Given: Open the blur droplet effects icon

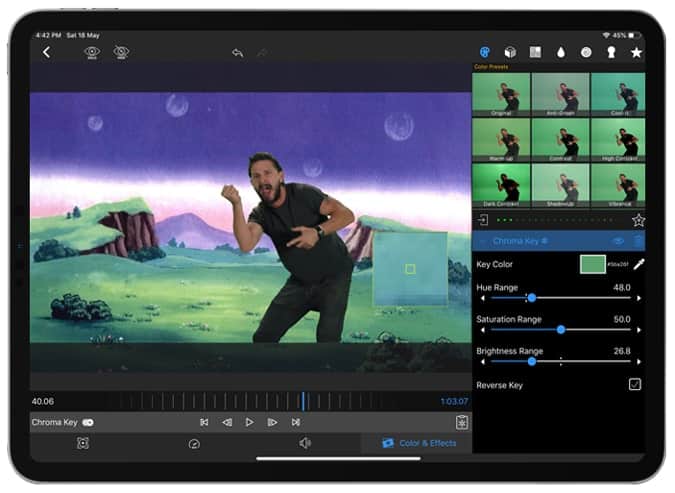Looking at the screenshot, I should (x=560, y=53).
